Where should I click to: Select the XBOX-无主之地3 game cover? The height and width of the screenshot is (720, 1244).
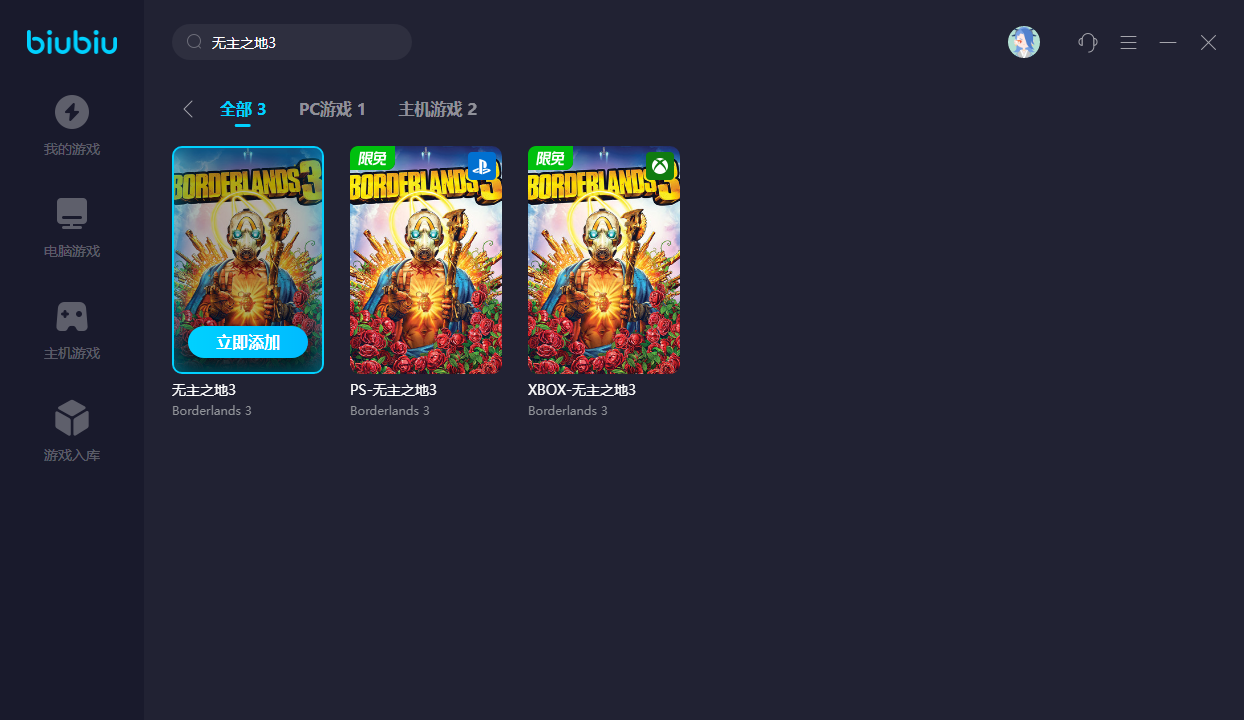pos(604,260)
